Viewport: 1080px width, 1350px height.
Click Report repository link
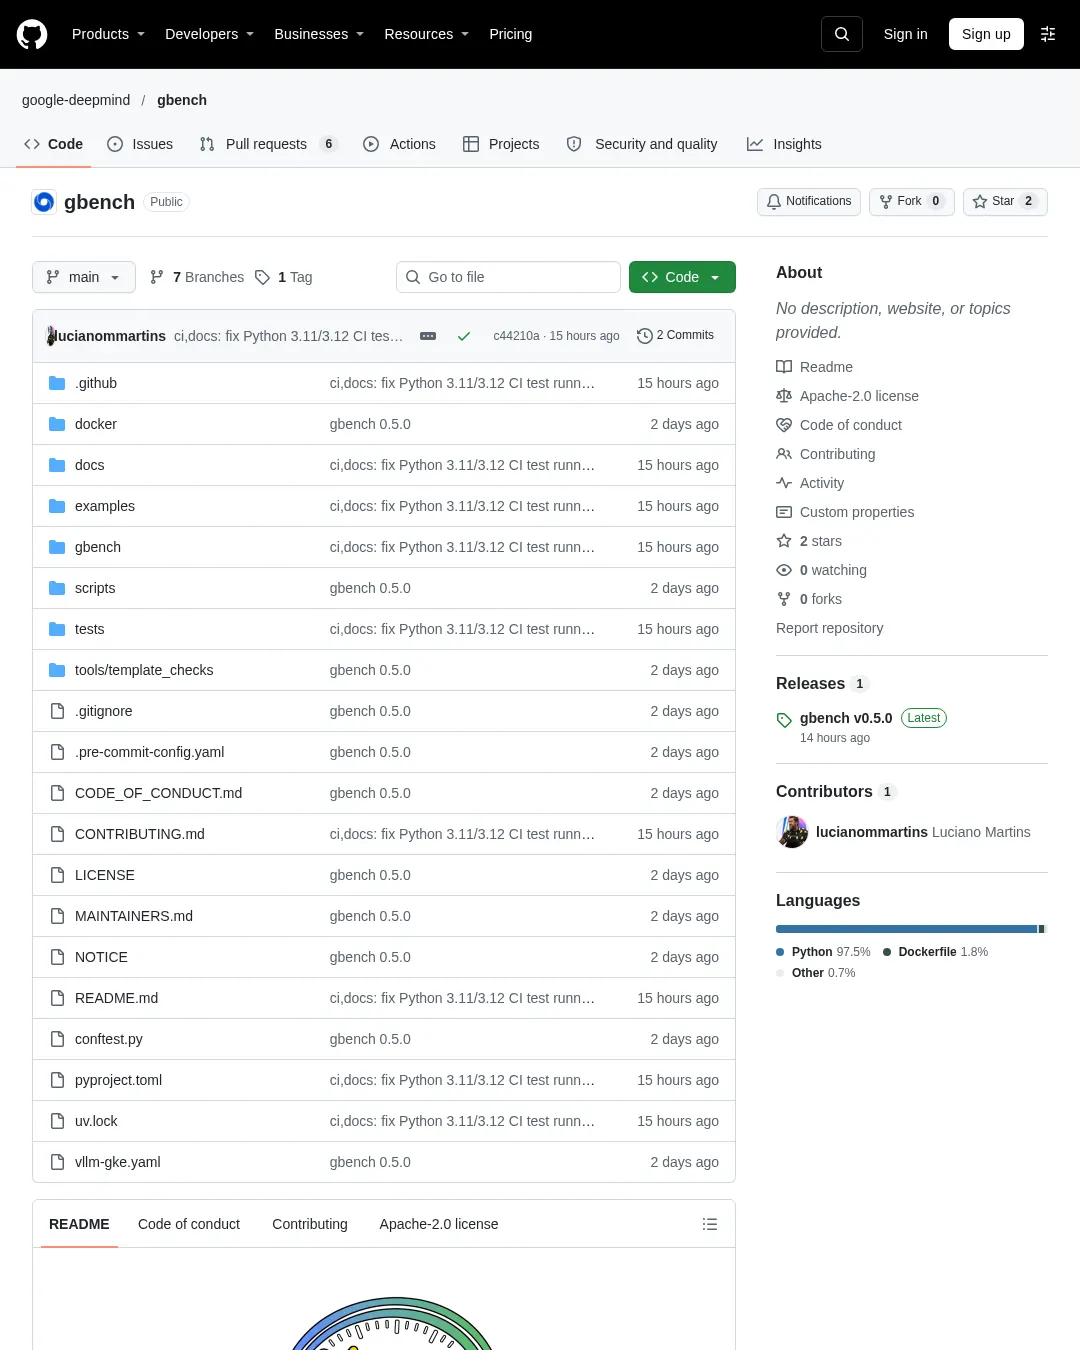point(830,628)
